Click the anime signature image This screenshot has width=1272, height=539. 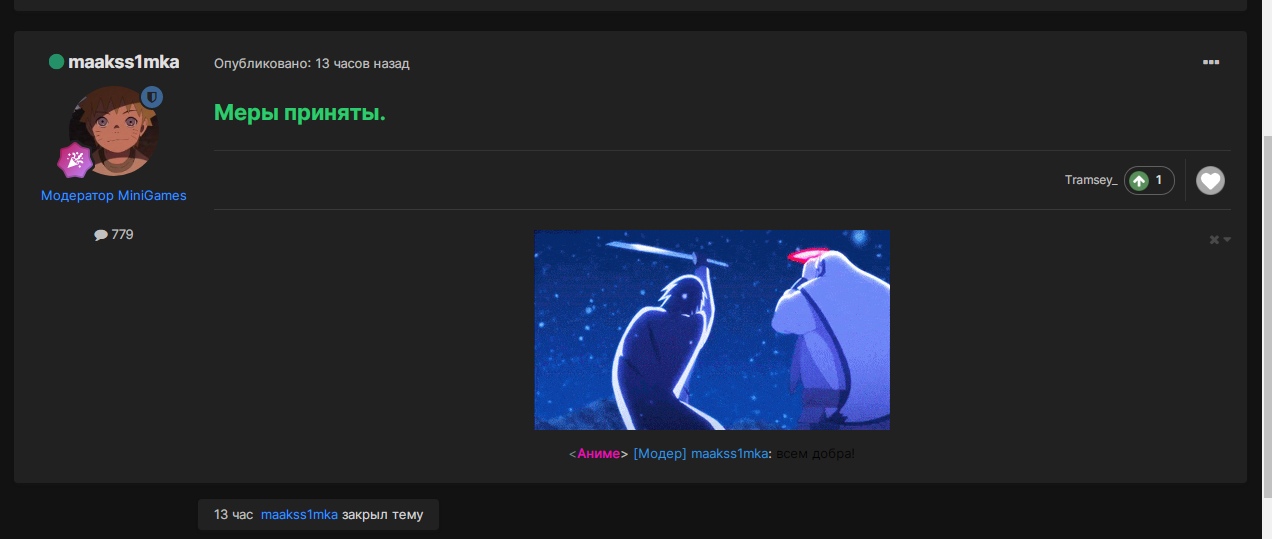[711, 330]
